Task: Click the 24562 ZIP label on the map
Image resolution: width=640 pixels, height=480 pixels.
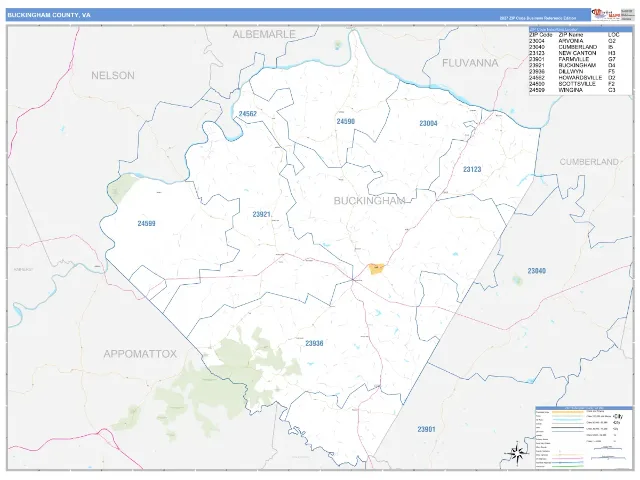Action: pos(248,113)
